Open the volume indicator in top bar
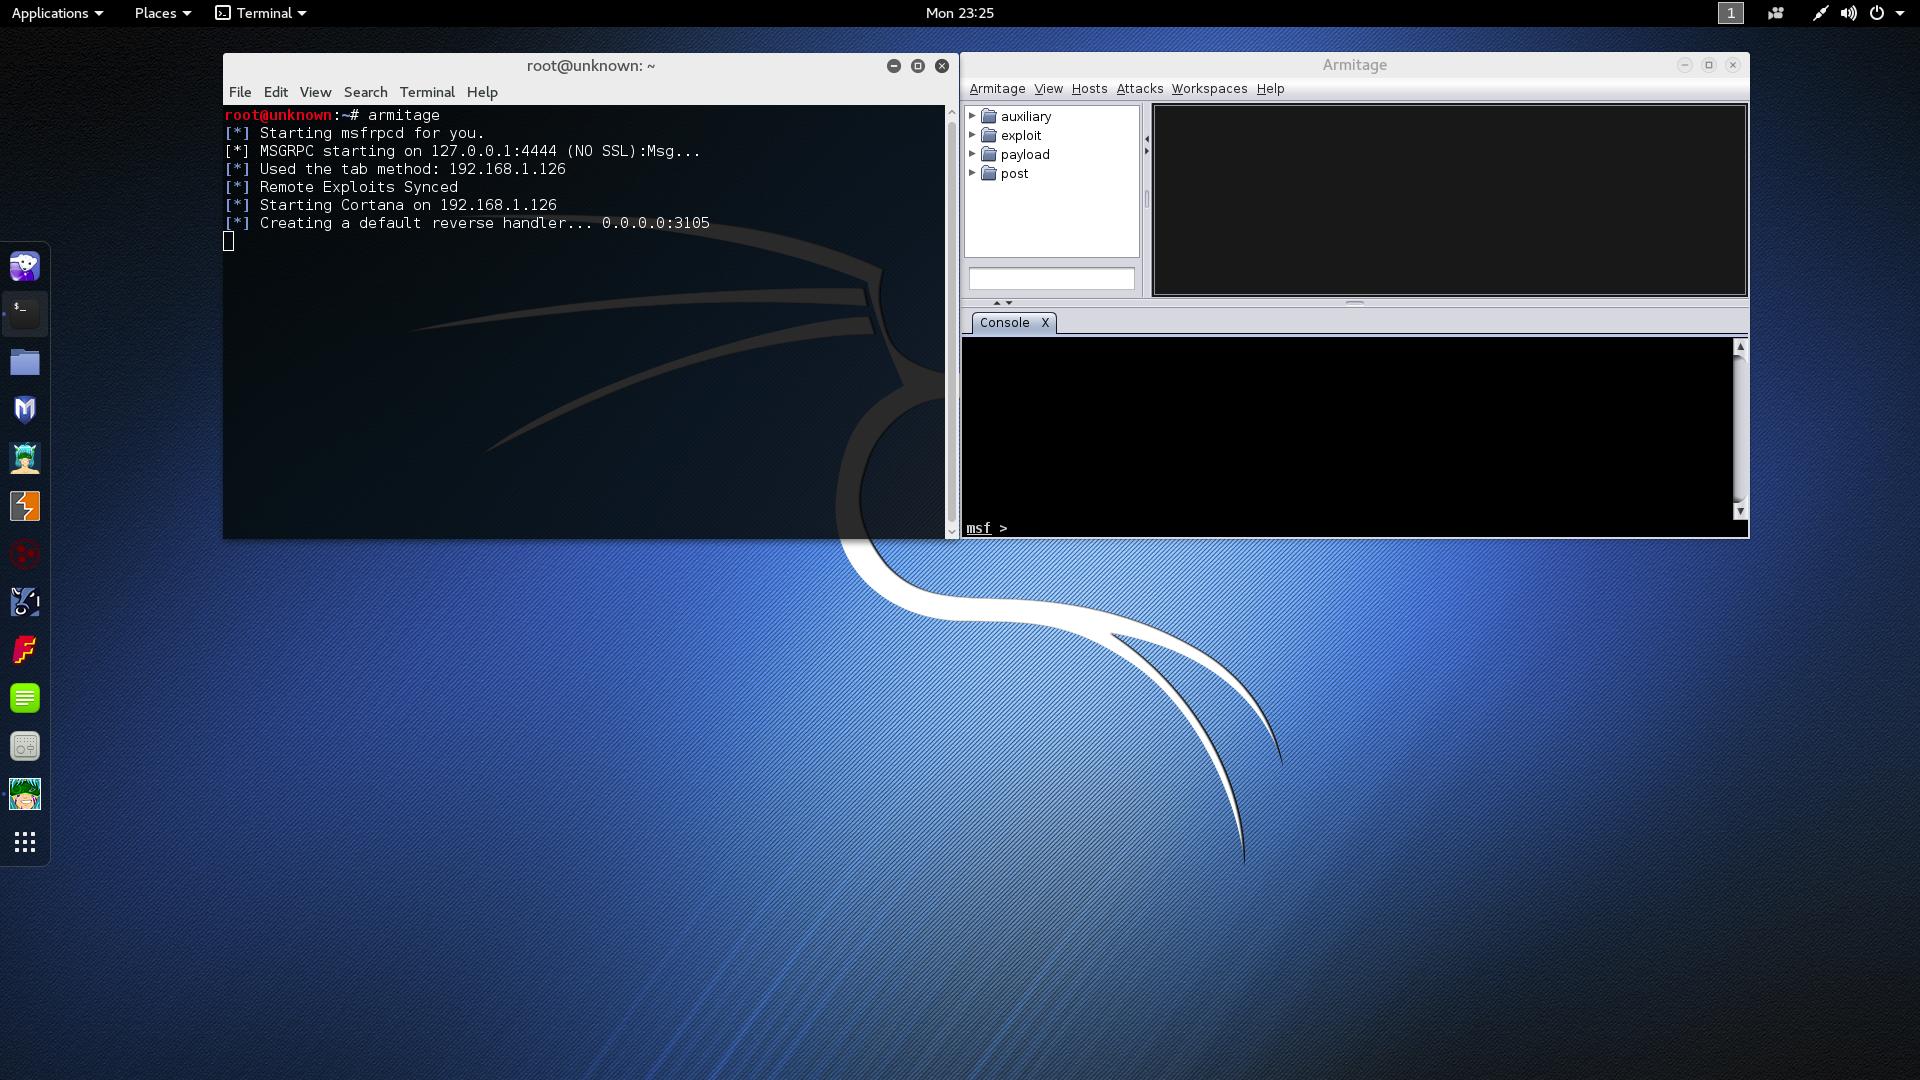Image resolution: width=1920 pixels, height=1080 pixels. pyautogui.click(x=1849, y=13)
